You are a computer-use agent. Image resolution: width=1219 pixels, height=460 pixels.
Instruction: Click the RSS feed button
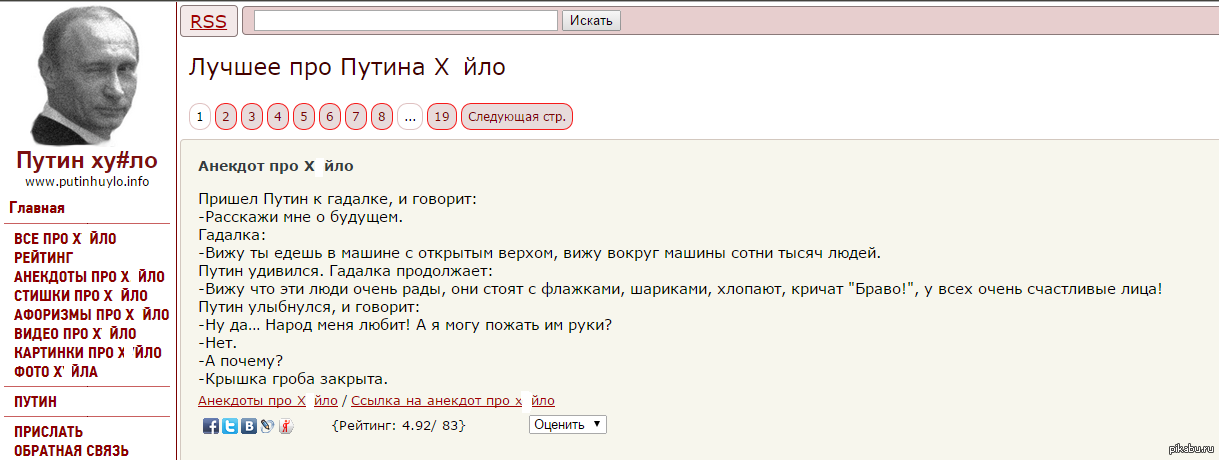pos(208,21)
